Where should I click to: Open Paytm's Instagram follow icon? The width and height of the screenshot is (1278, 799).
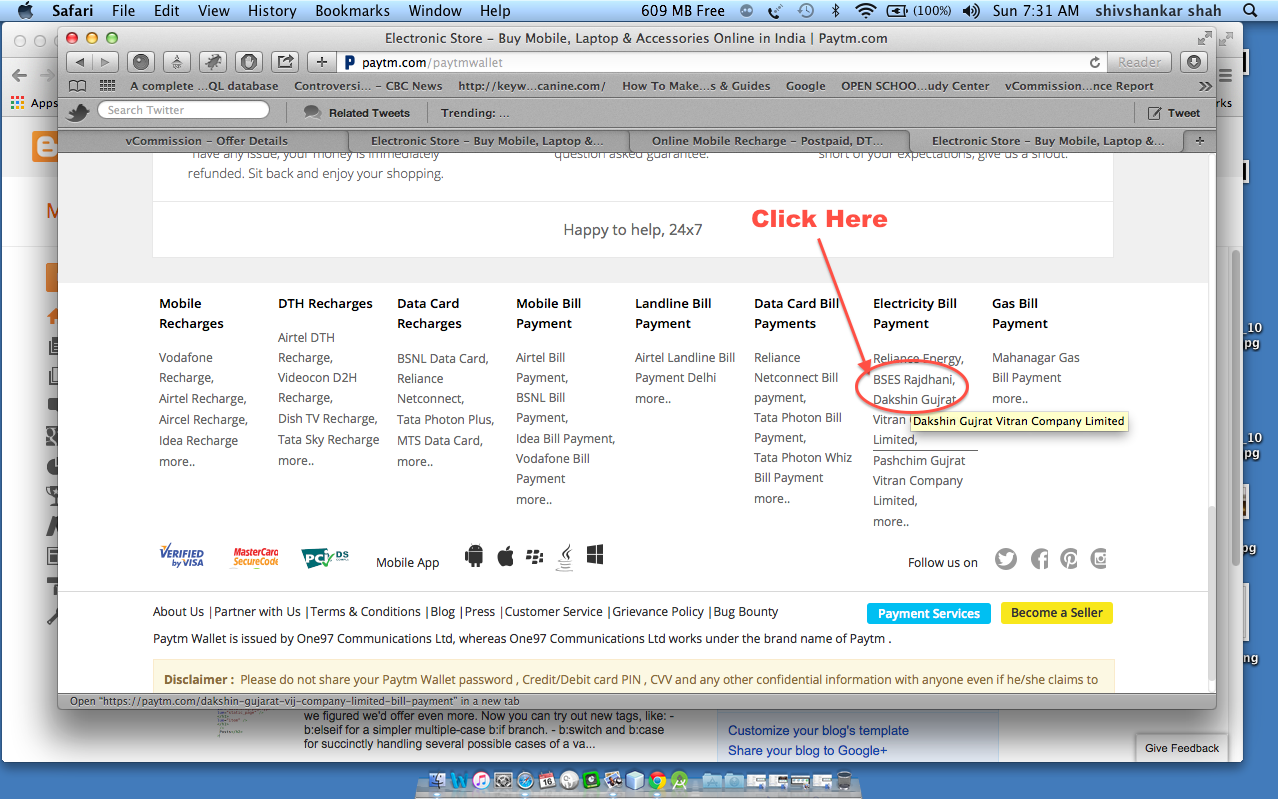click(1099, 559)
